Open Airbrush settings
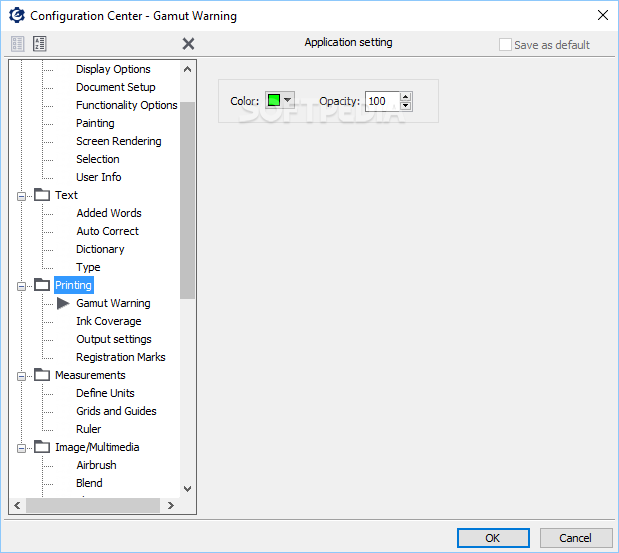This screenshot has width=619, height=553. point(97,465)
